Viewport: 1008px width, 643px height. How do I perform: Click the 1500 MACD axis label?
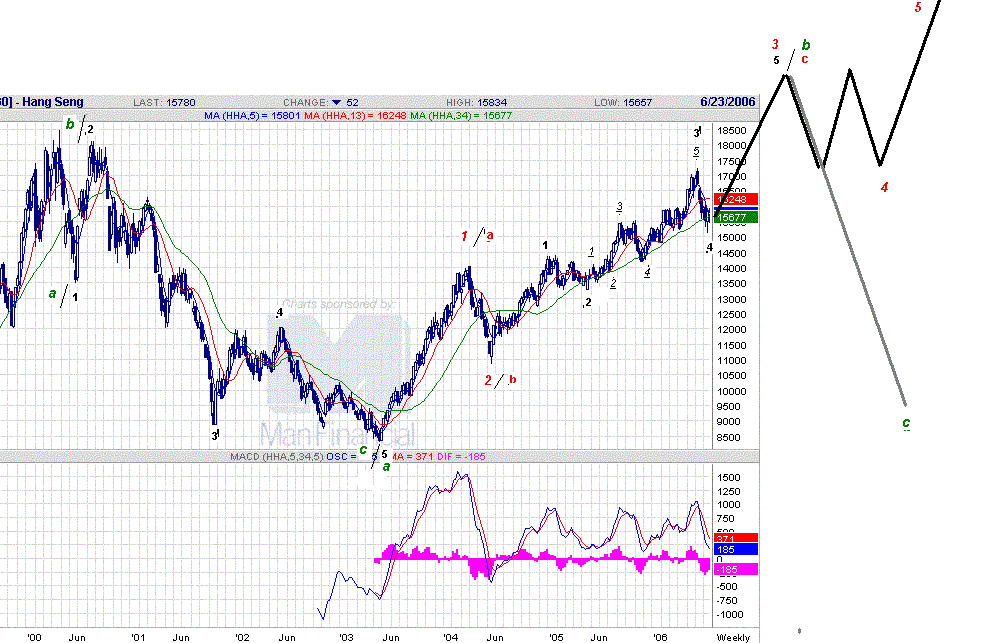729,478
